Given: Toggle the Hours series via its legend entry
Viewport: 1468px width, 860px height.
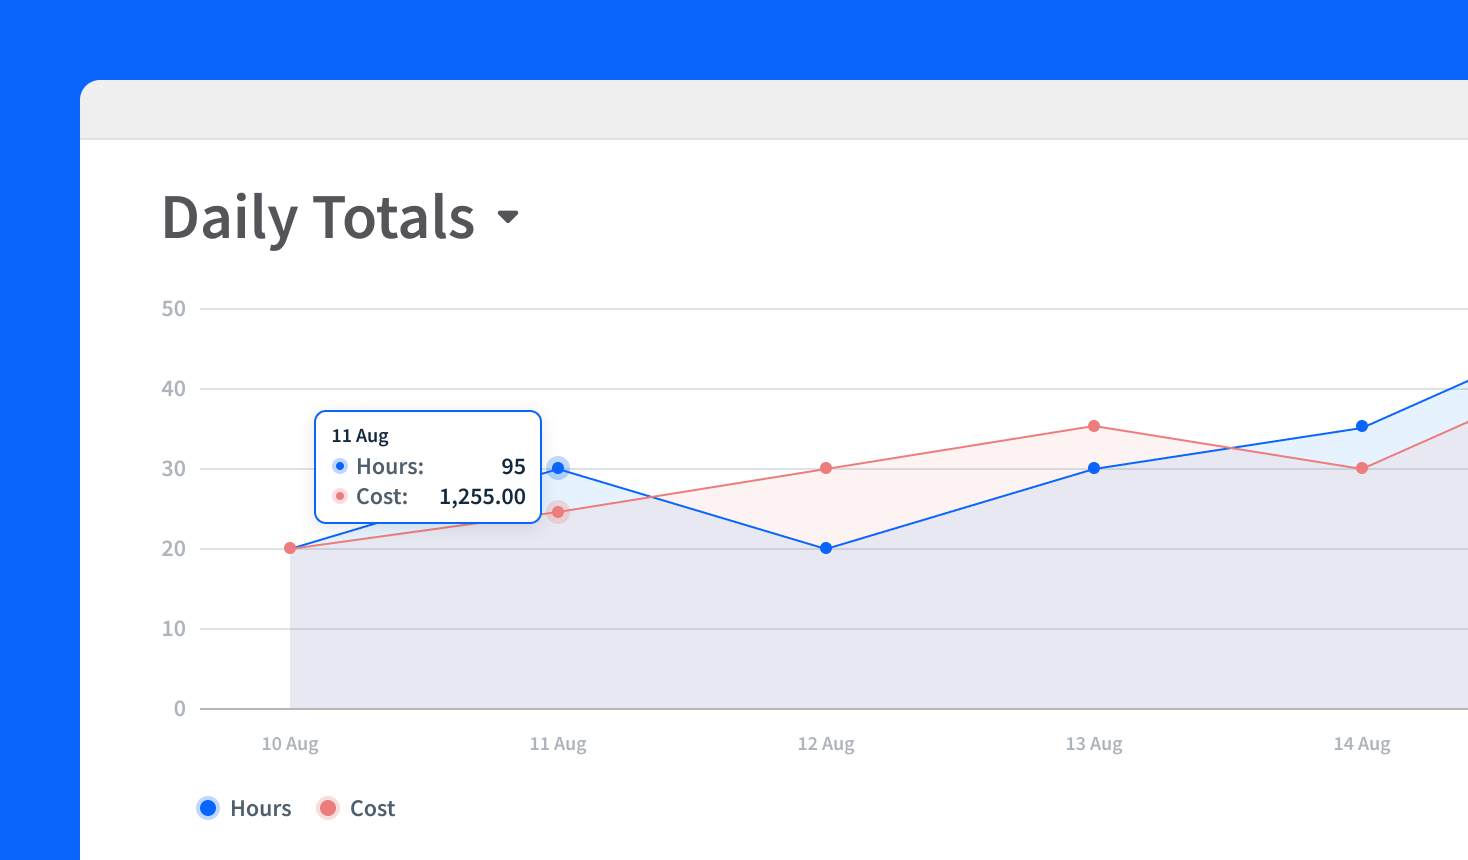Looking at the screenshot, I should (243, 808).
